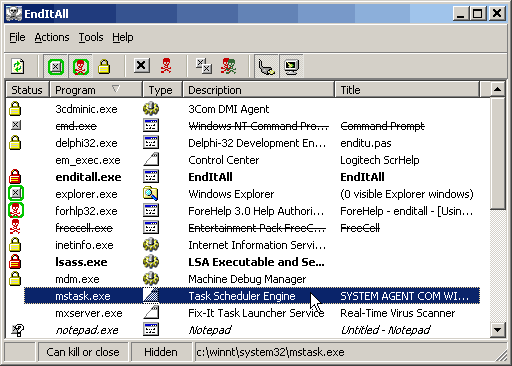Image resolution: width=512 pixels, height=366 pixels.
Task: Select the struck-through cmd.exe entry
Action: click(x=76, y=126)
